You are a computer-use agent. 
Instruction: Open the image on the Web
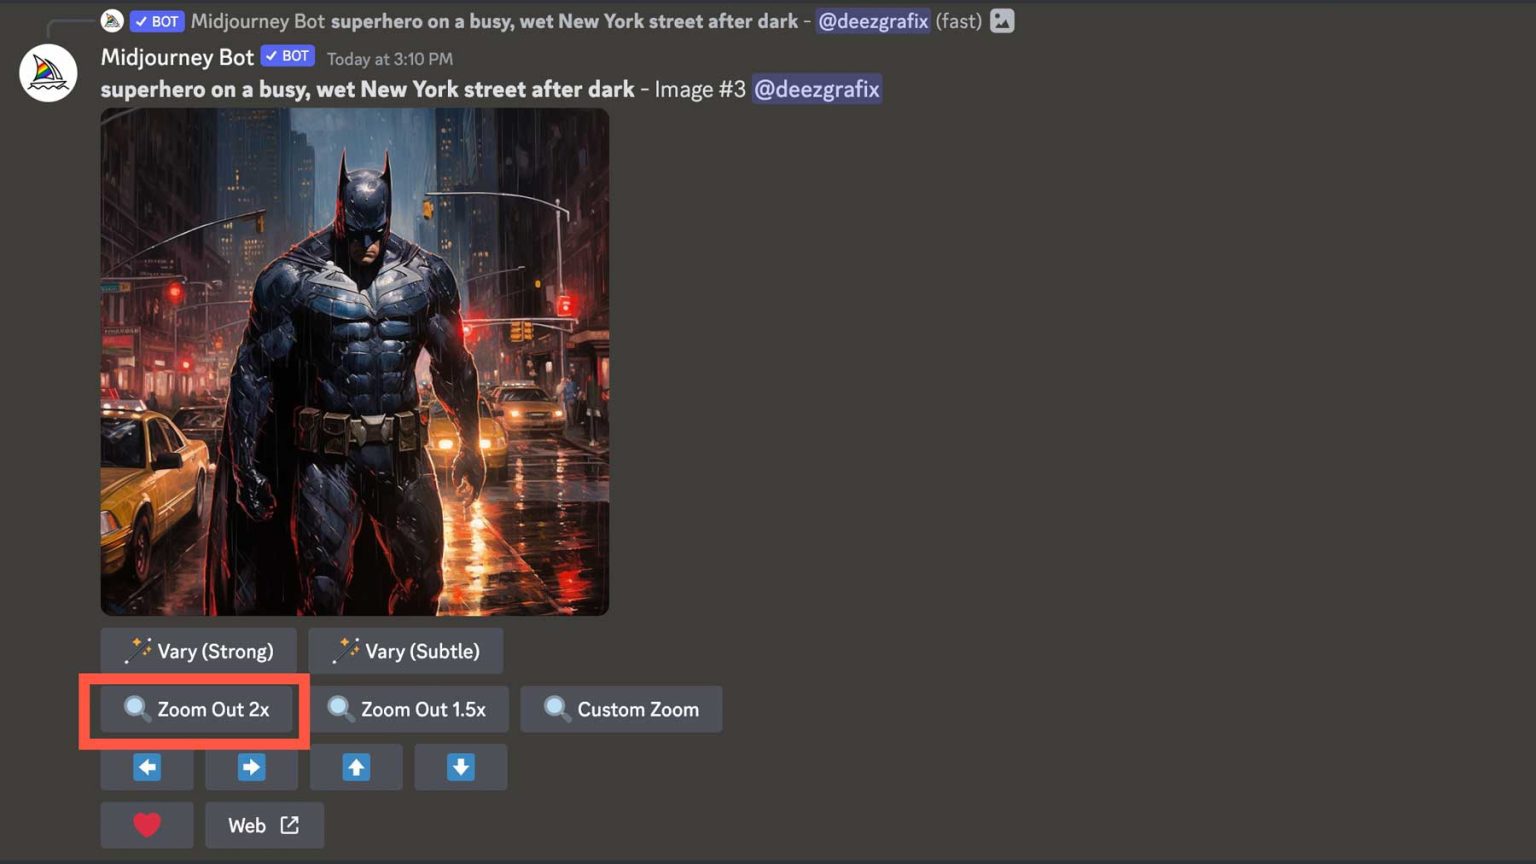coord(263,824)
